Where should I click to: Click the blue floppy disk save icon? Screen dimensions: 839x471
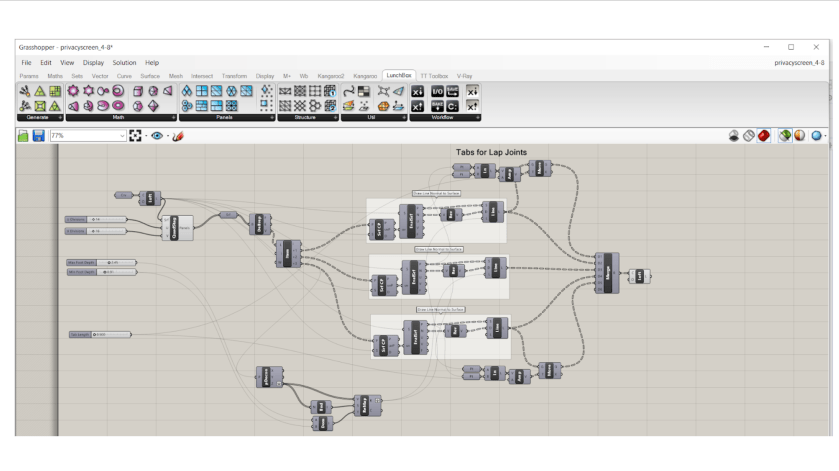(38, 135)
